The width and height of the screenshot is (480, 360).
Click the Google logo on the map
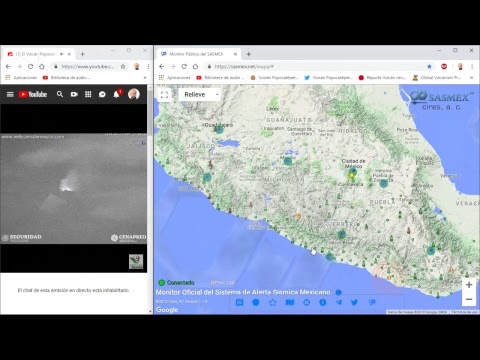167,310
